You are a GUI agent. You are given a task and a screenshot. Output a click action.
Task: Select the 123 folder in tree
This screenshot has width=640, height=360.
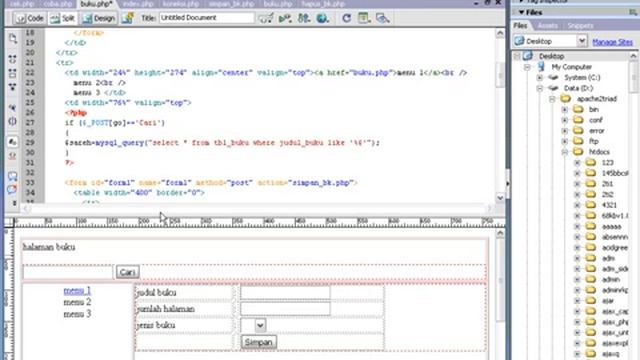click(x=607, y=162)
